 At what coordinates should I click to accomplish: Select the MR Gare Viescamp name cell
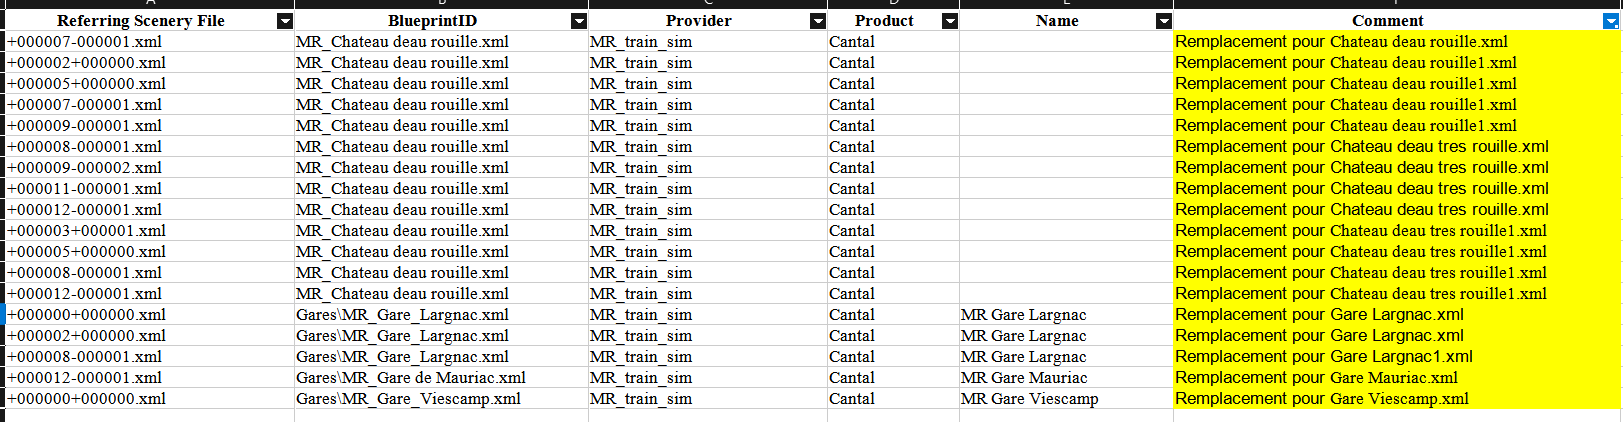(x=1066, y=399)
